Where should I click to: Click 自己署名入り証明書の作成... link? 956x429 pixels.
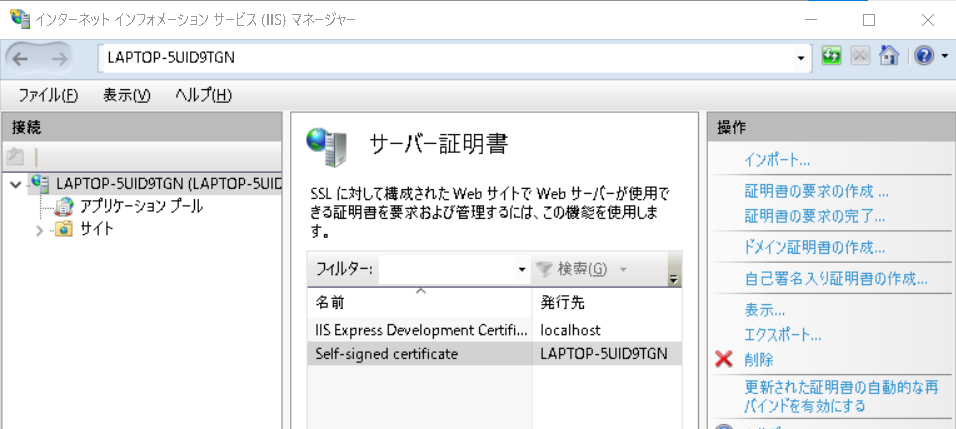836,280
